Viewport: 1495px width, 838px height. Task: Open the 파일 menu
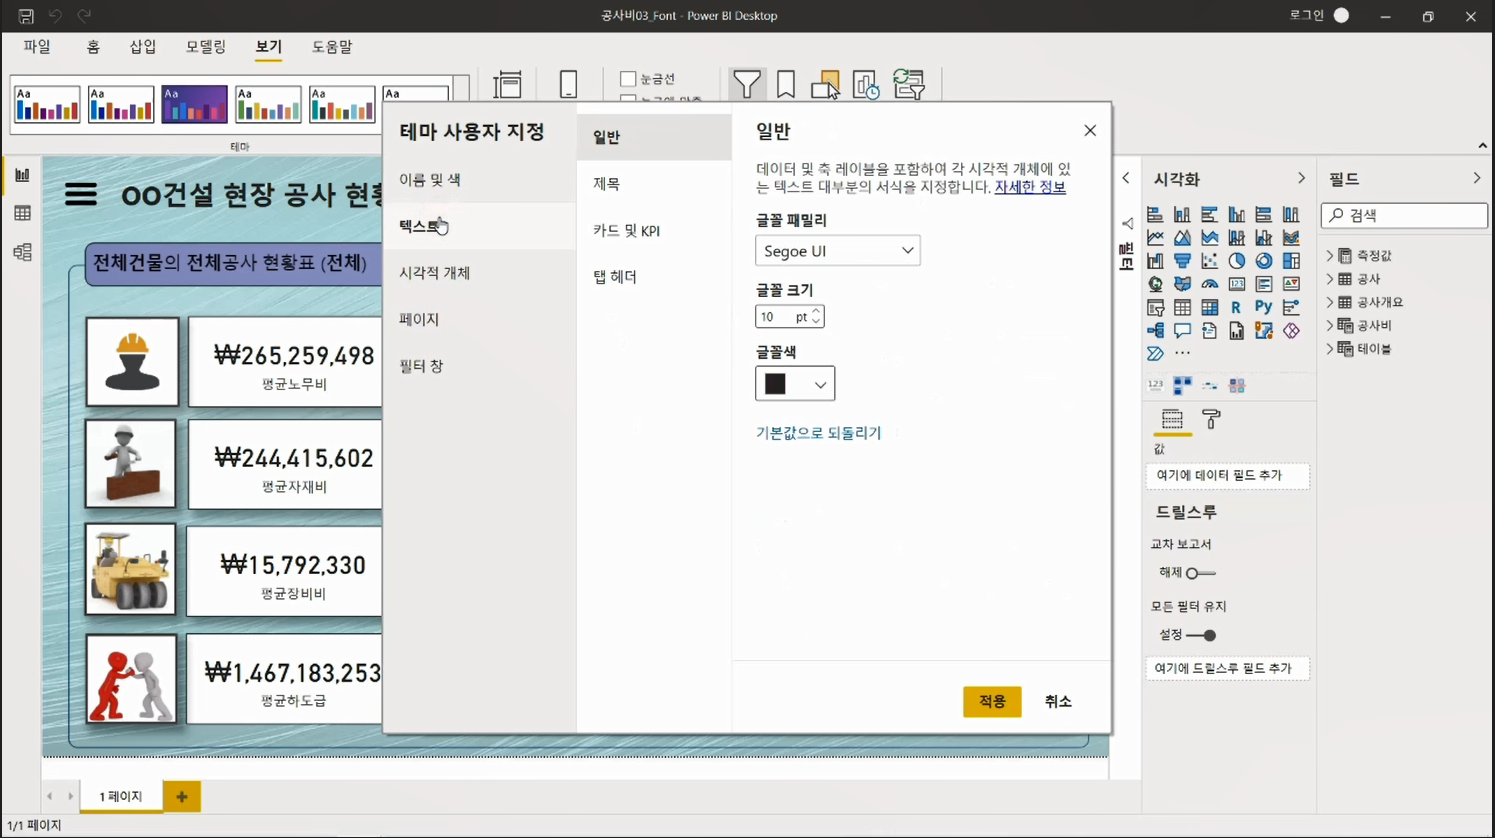pyautogui.click(x=37, y=46)
